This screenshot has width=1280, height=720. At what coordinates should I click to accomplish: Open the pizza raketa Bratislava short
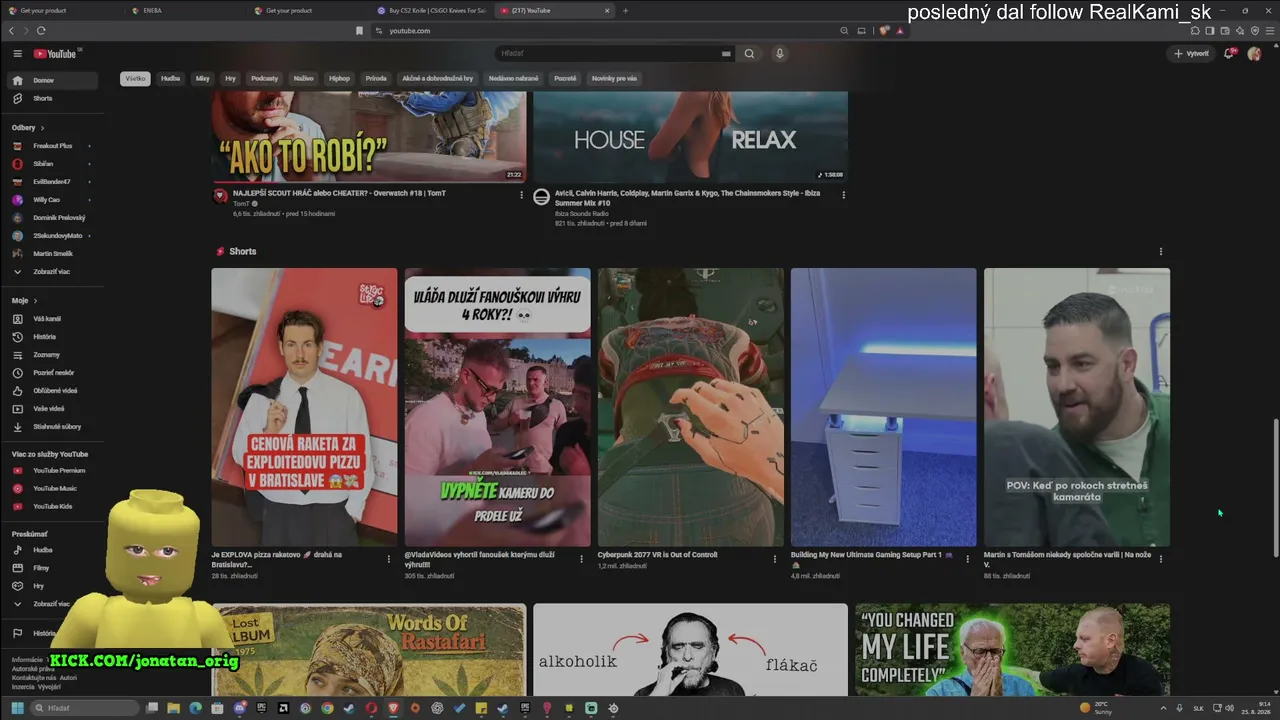[x=304, y=407]
